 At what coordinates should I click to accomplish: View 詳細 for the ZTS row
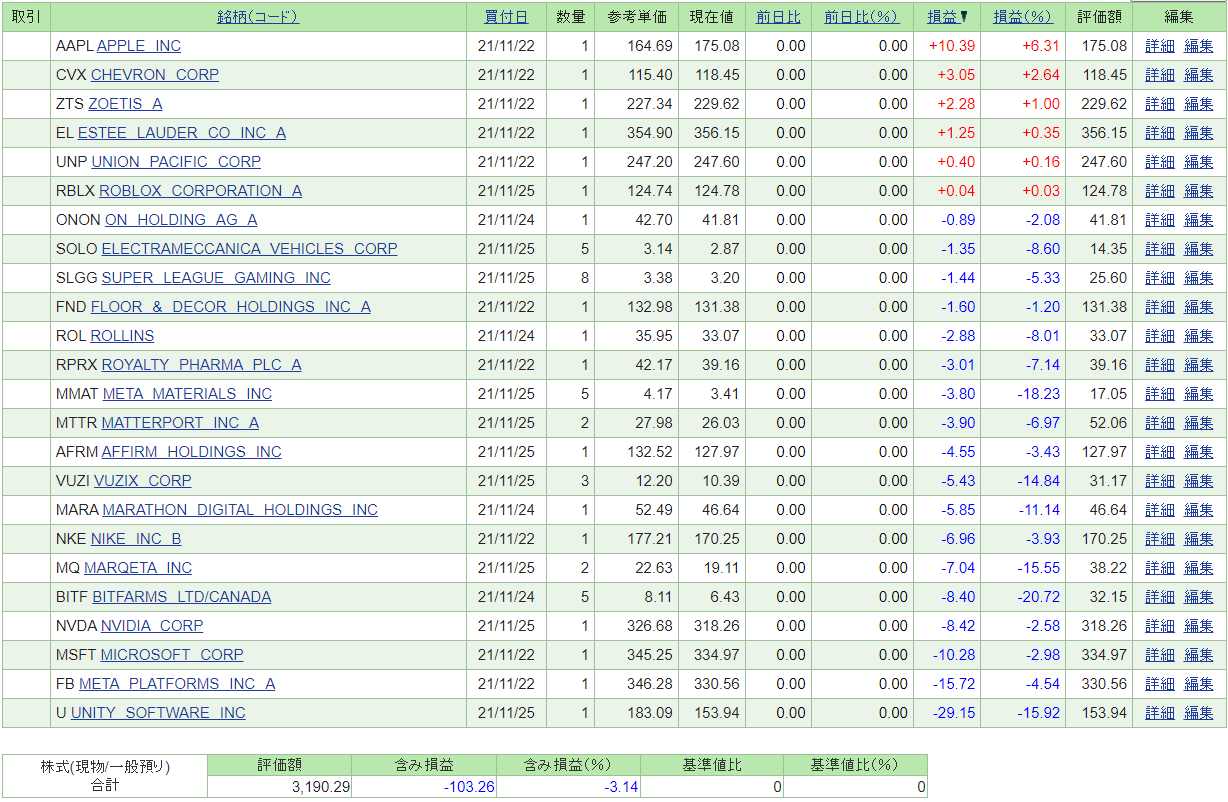click(1160, 104)
